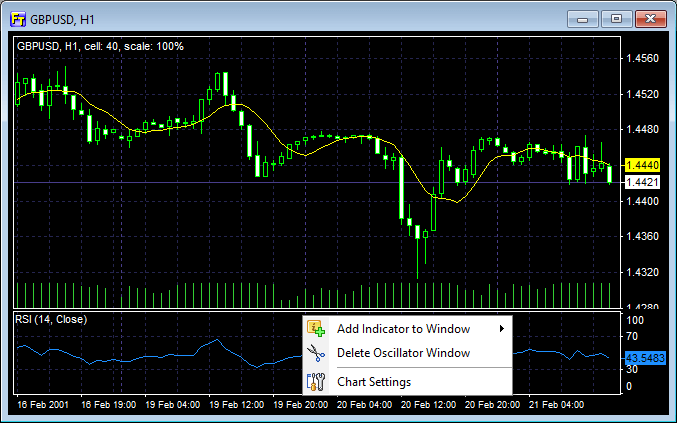Image resolution: width=677 pixels, height=423 pixels.
Task: Click the 1.4480 price axis label
Action: [x=642, y=129]
